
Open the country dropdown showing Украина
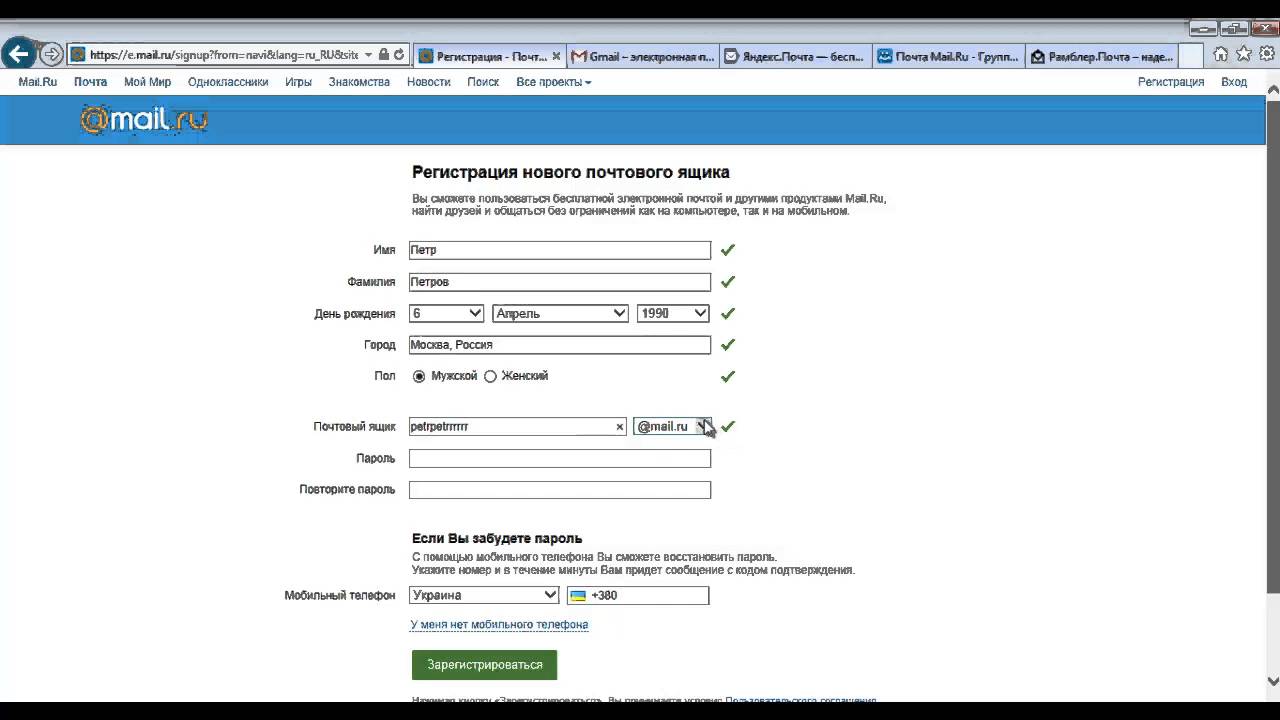[484, 595]
